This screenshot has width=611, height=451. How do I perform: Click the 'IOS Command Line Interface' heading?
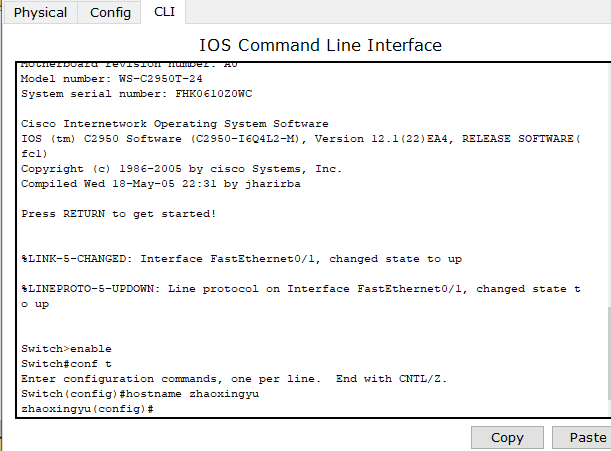pyautogui.click(x=320, y=45)
